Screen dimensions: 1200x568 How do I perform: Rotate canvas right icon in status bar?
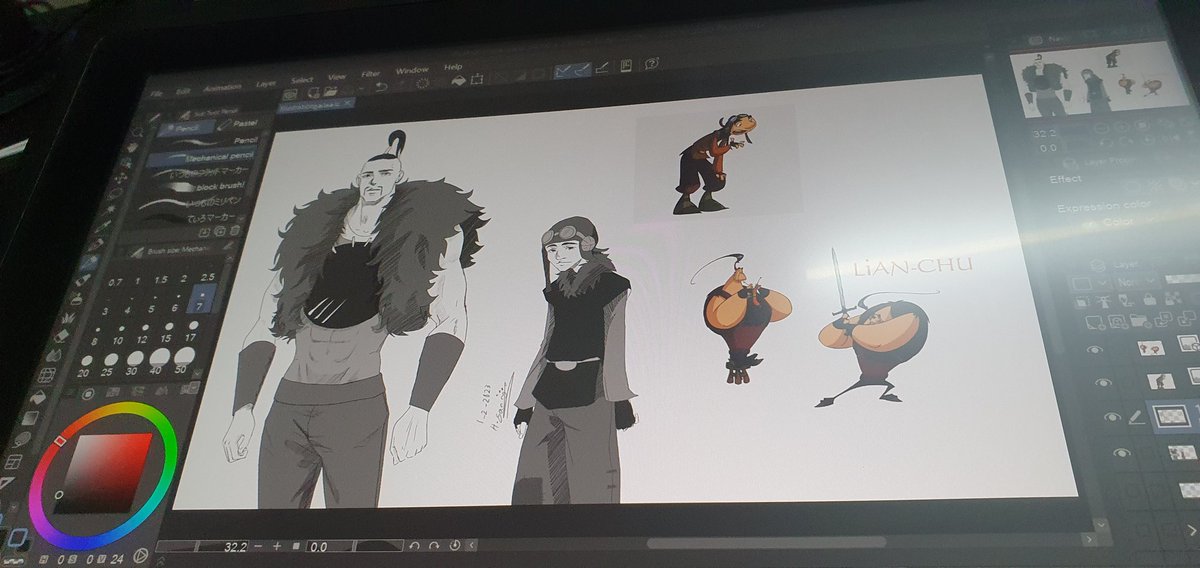click(432, 546)
